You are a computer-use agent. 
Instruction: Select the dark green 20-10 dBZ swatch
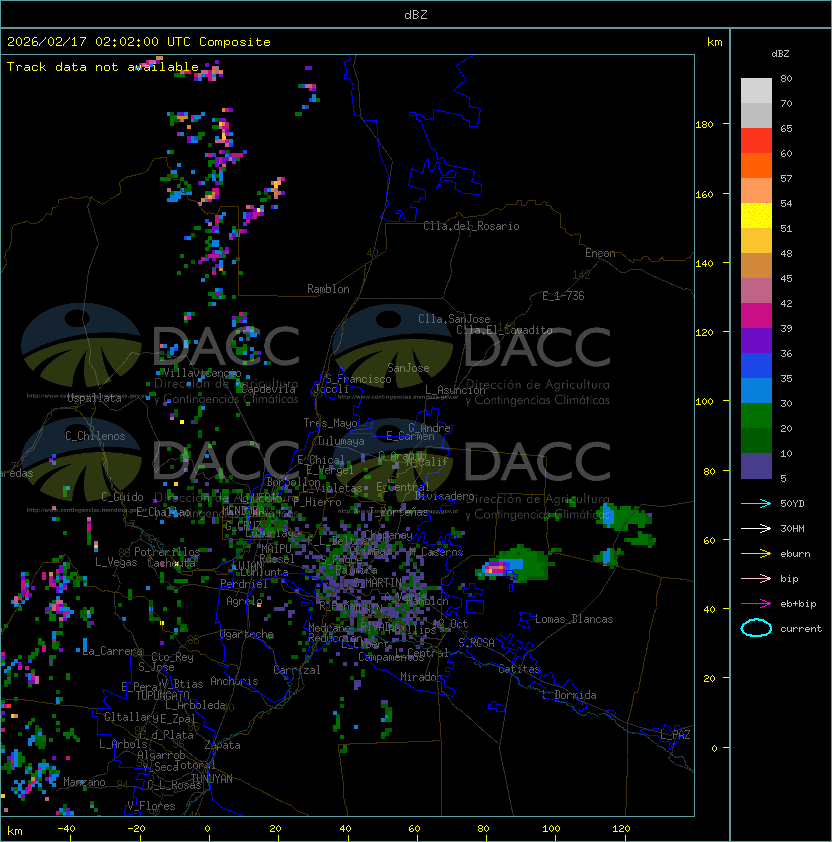click(x=756, y=440)
